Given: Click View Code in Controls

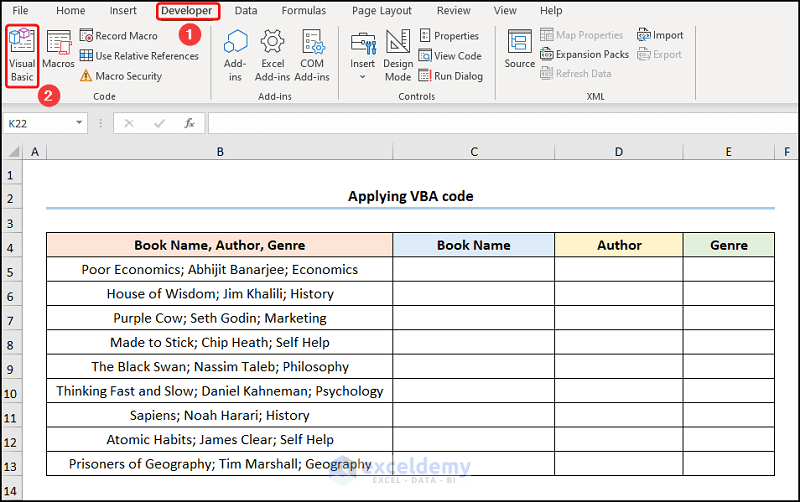Looking at the screenshot, I should [450, 56].
